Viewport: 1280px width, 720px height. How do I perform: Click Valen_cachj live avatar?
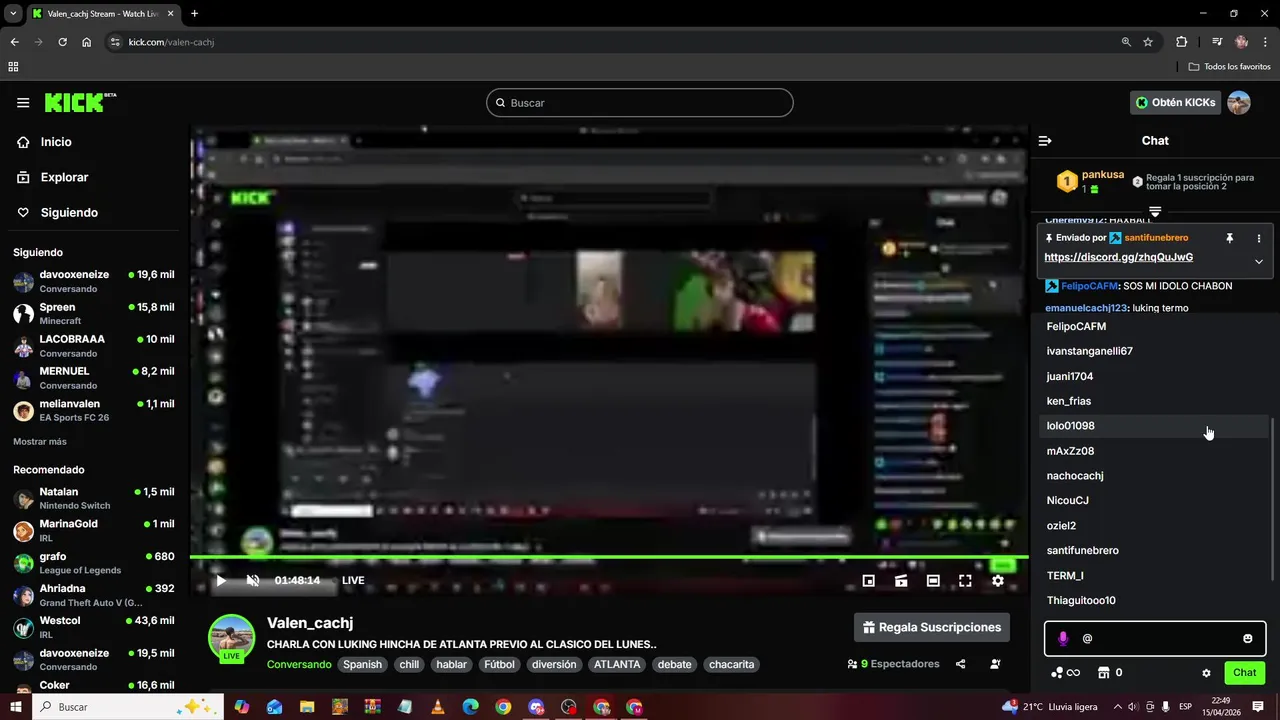click(231, 638)
